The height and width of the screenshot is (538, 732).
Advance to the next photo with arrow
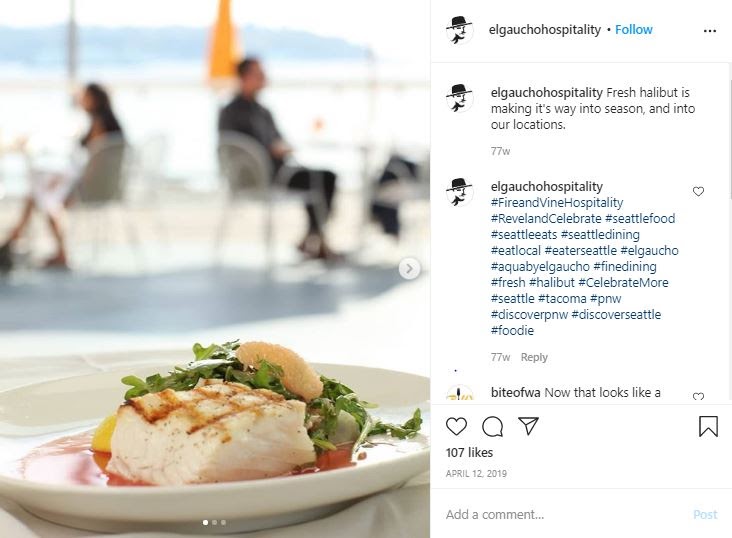coord(409,269)
